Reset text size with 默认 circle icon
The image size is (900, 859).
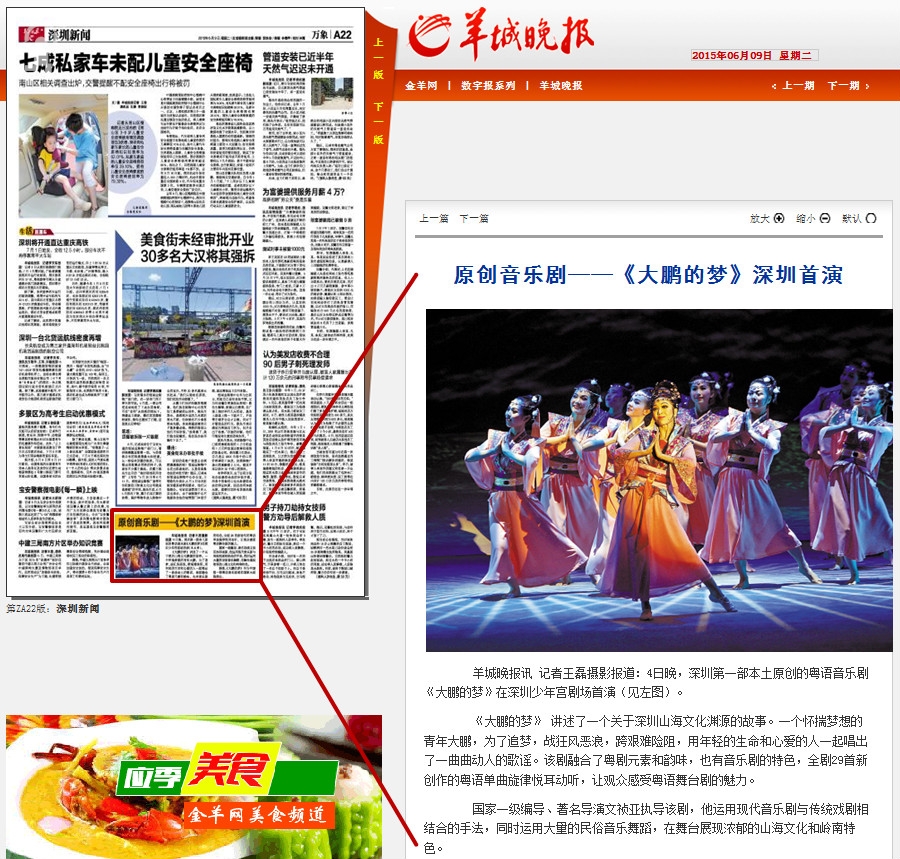pos(871,219)
